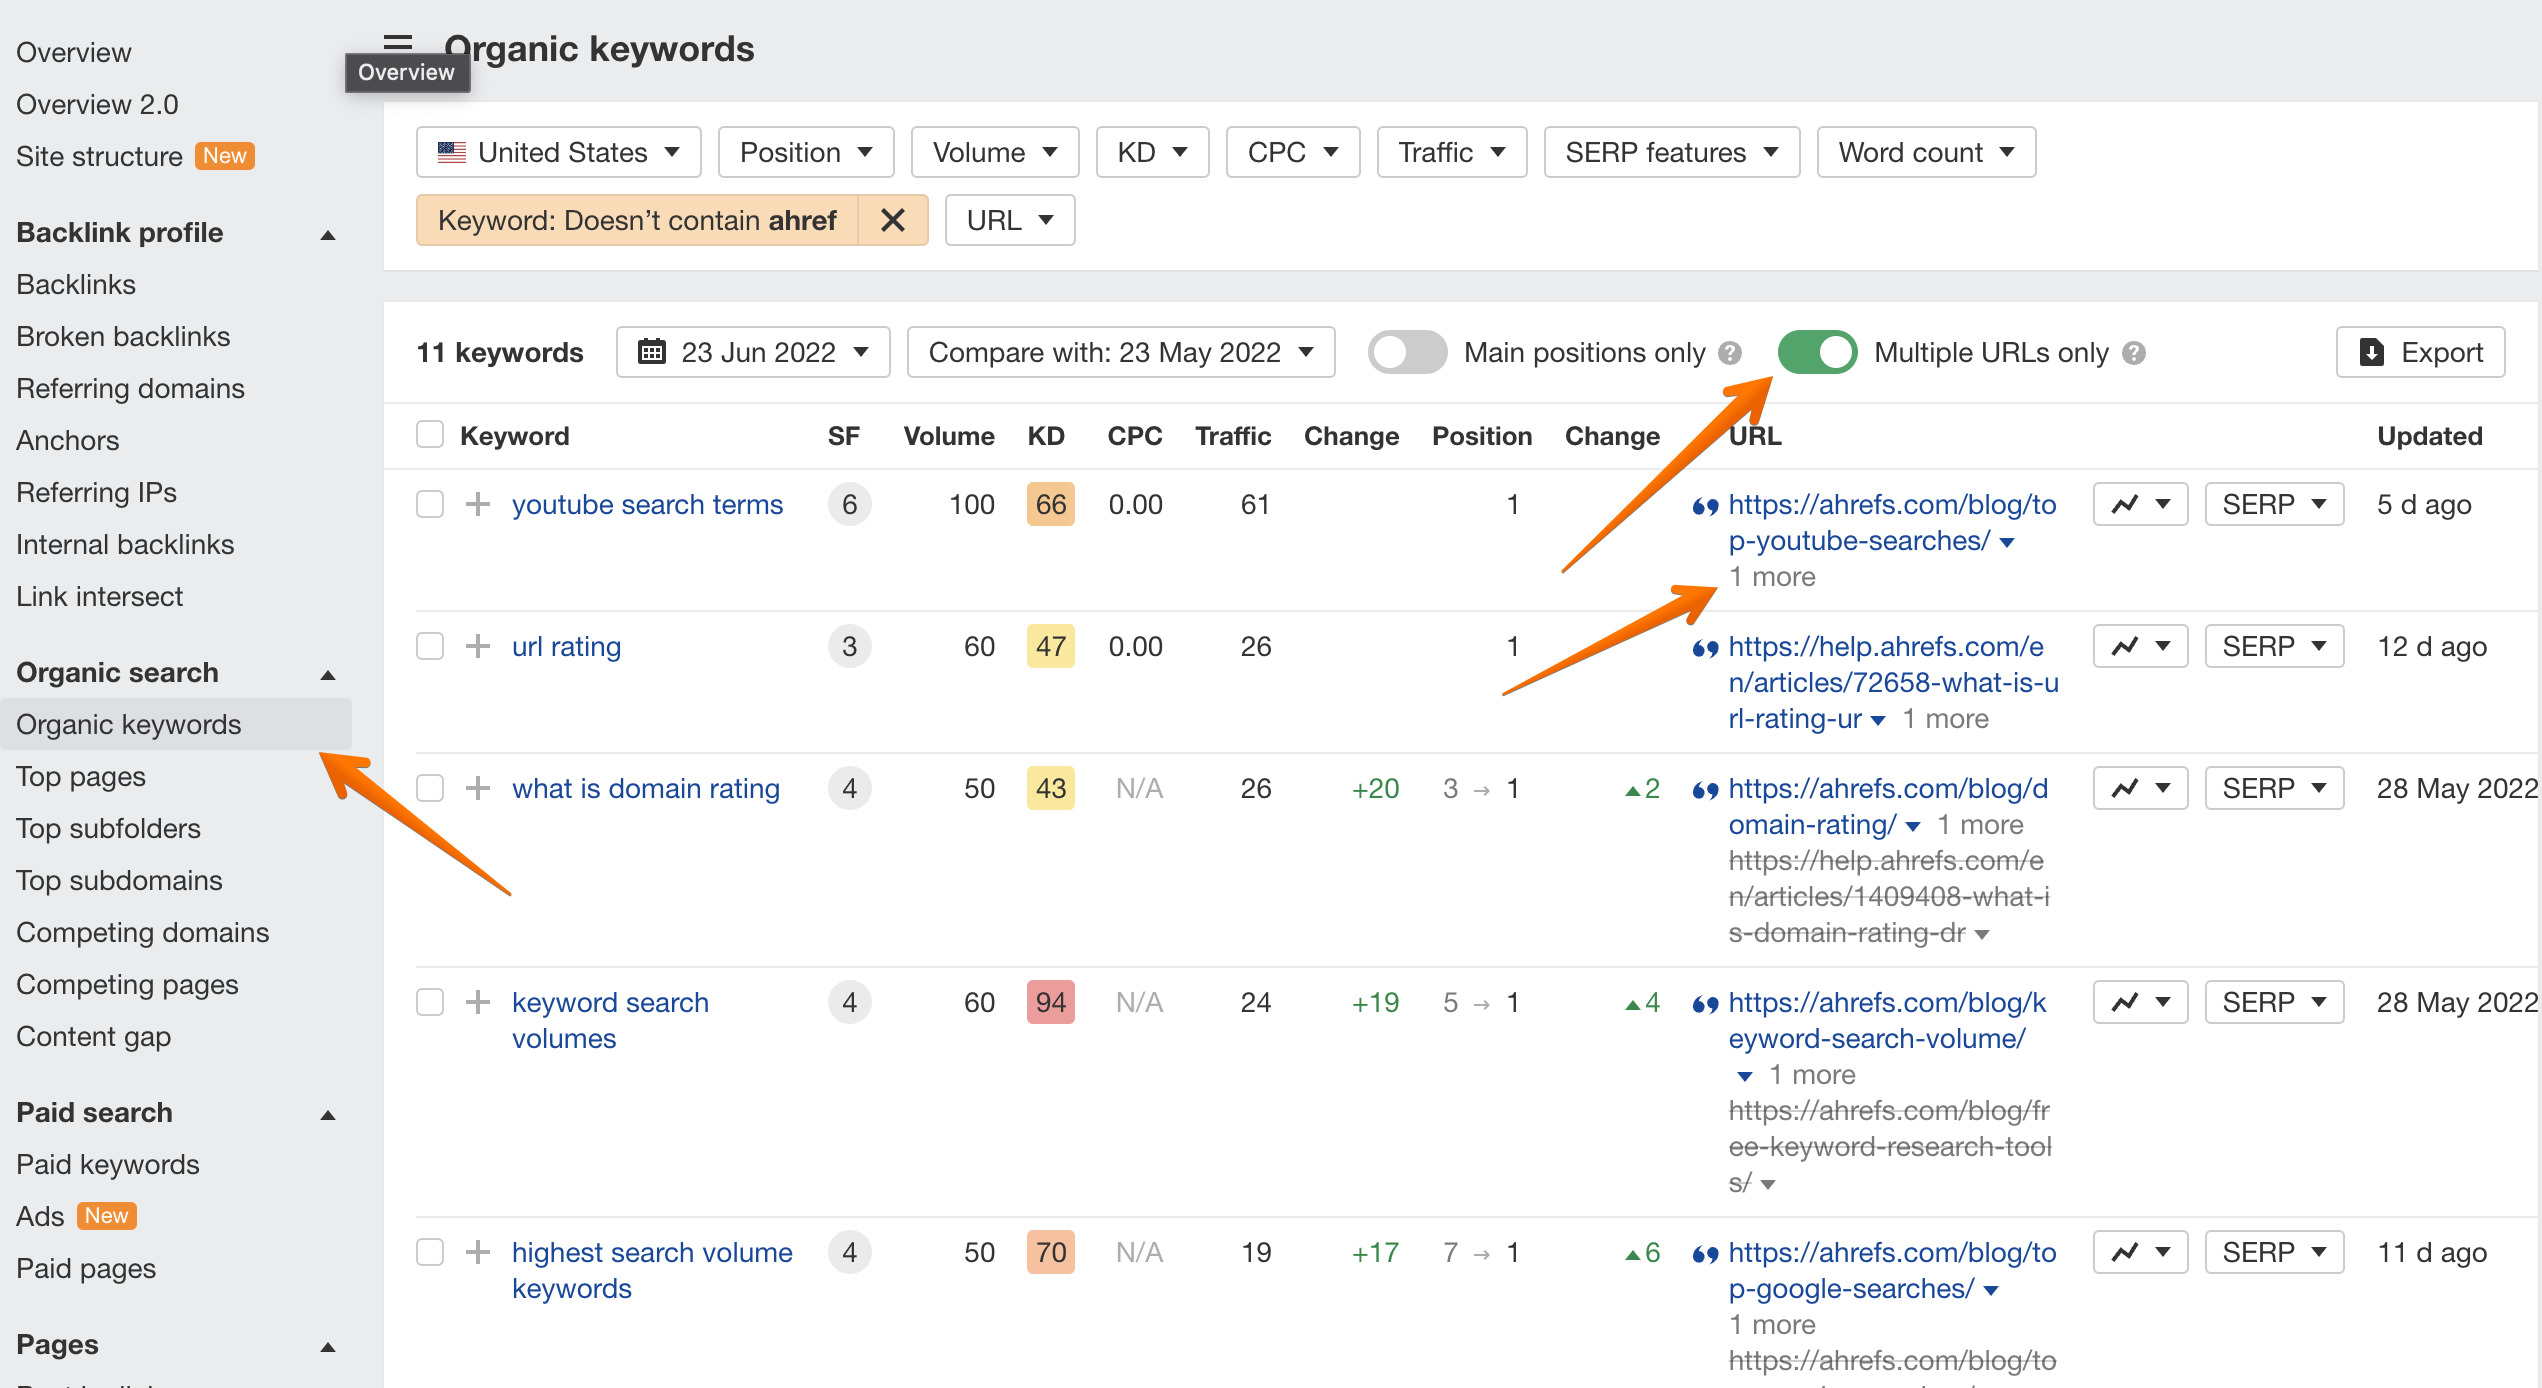Viewport: 2542px width, 1388px height.
Task: Open the SERP features filter dropdown
Action: 1671,152
